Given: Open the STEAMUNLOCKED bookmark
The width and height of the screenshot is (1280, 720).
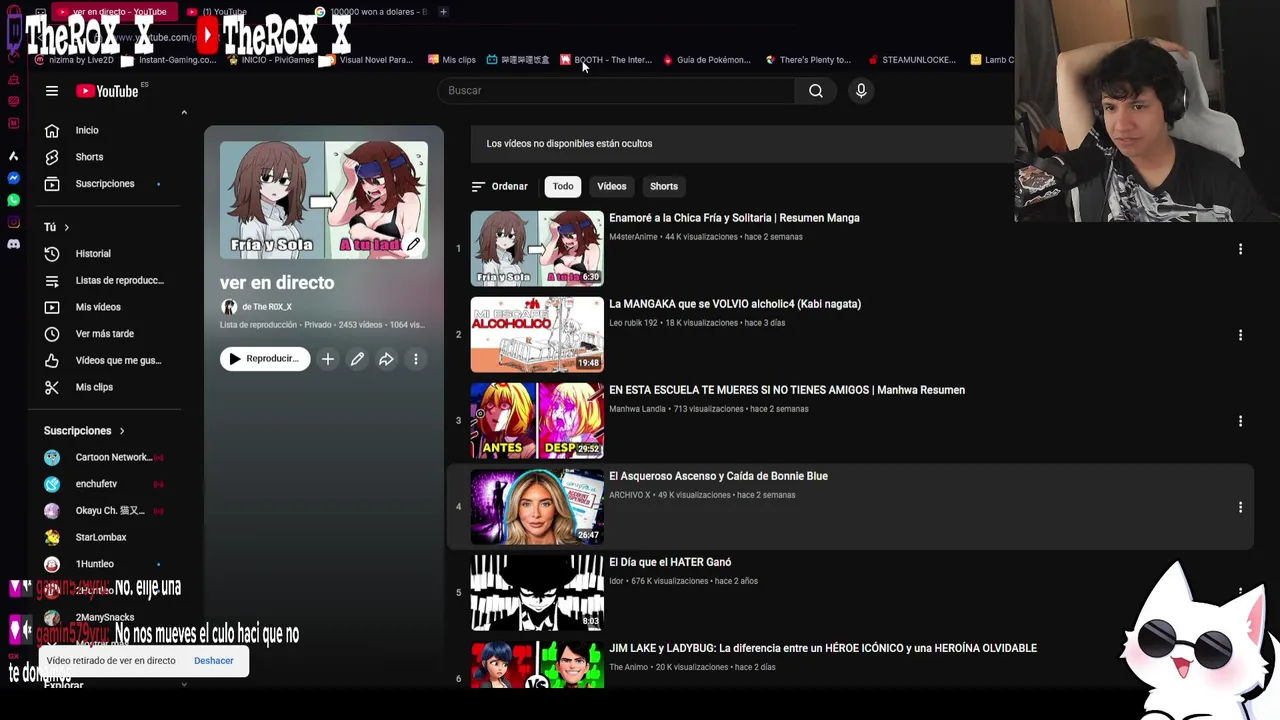Looking at the screenshot, I should pyautogui.click(x=912, y=60).
